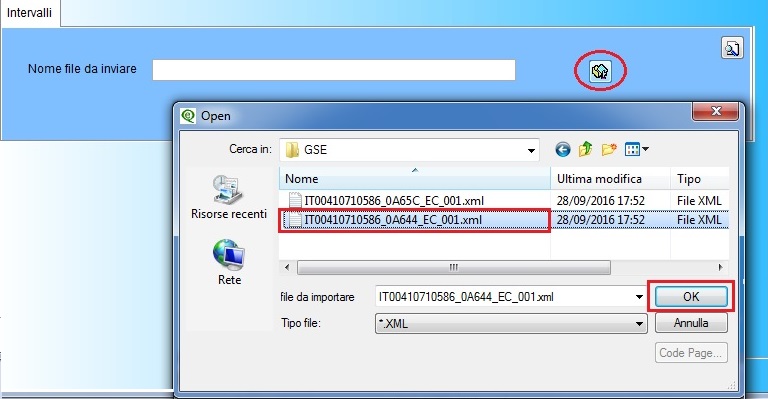The height and width of the screenshot is (399, 768).
Task: Select Rete network location
Action: point(229,262)
